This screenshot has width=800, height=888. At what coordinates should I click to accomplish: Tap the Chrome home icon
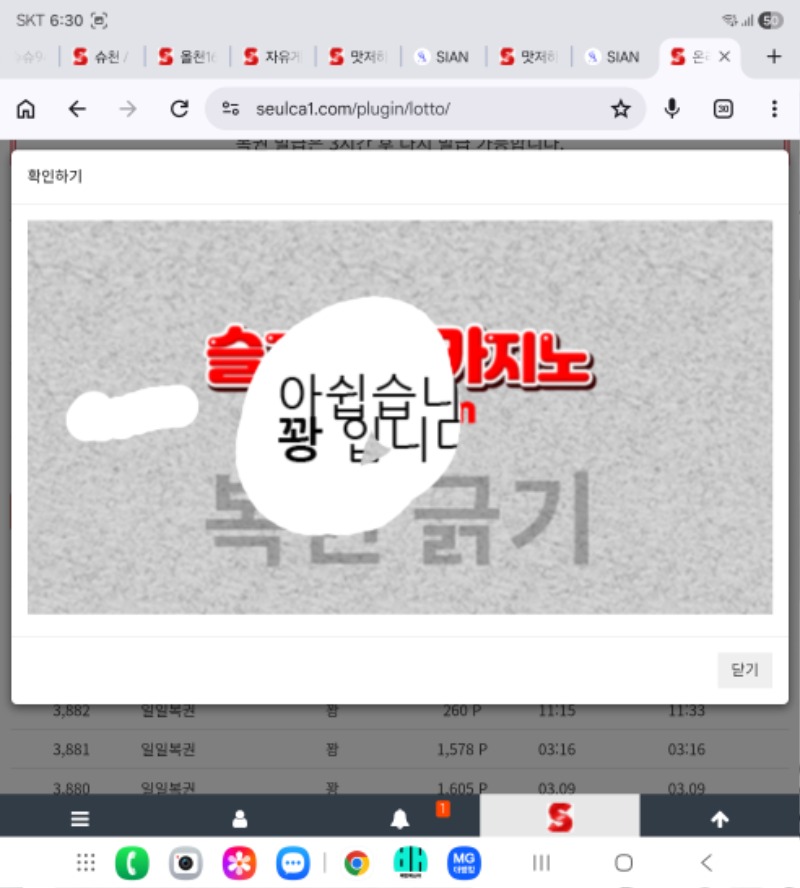26,109
